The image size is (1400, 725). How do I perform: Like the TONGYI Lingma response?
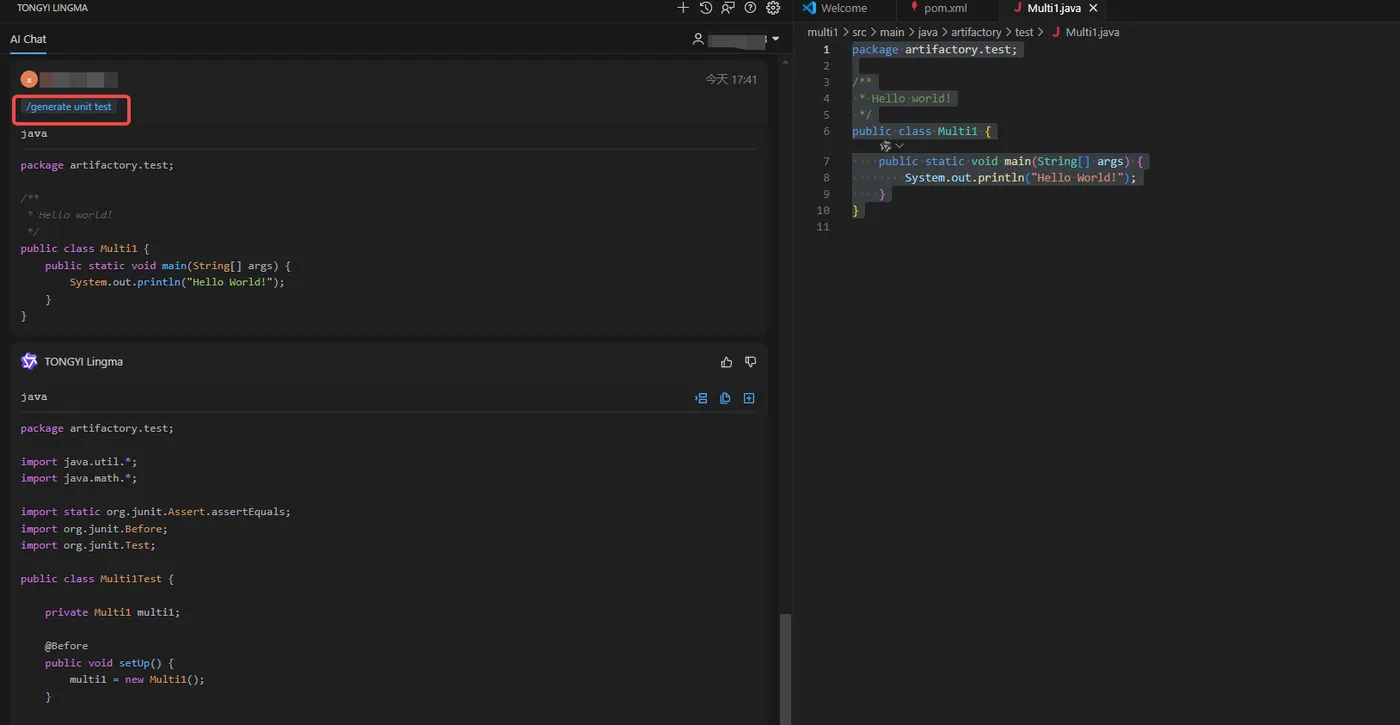point(726,362)
